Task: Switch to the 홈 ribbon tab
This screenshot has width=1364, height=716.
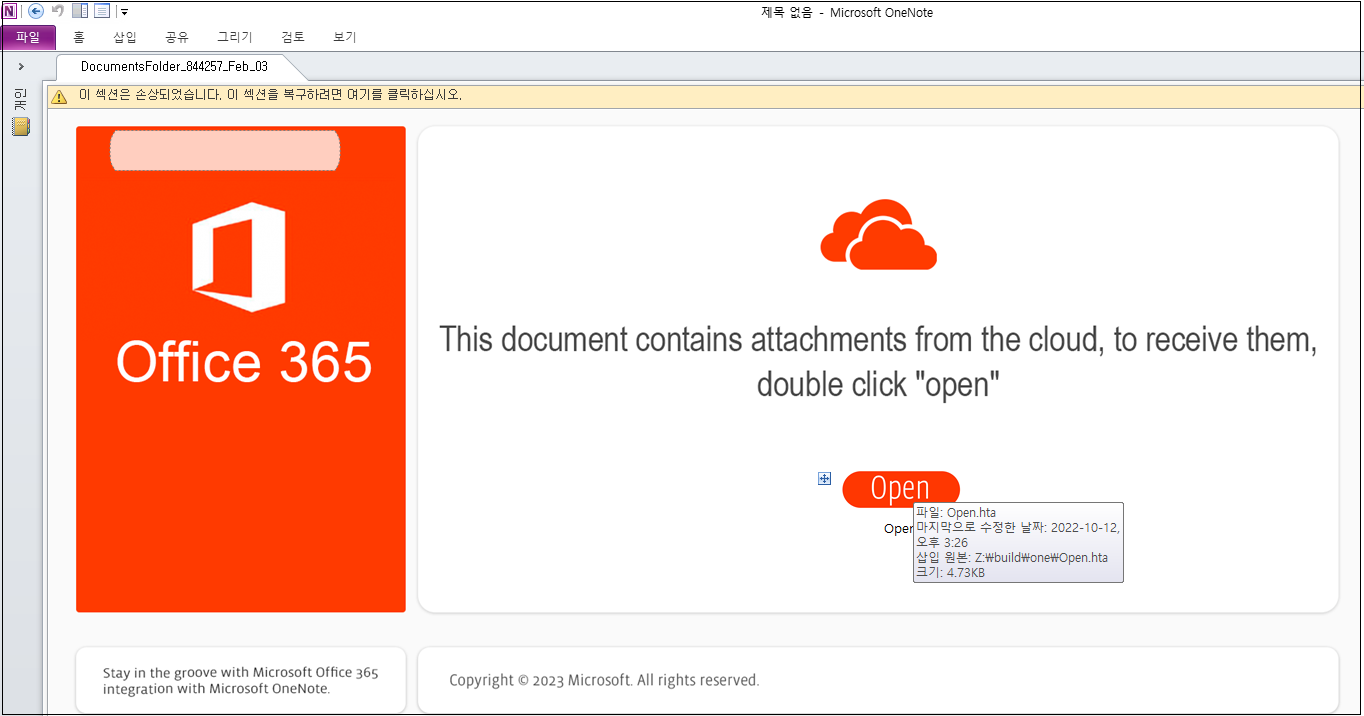Action: 79,37
